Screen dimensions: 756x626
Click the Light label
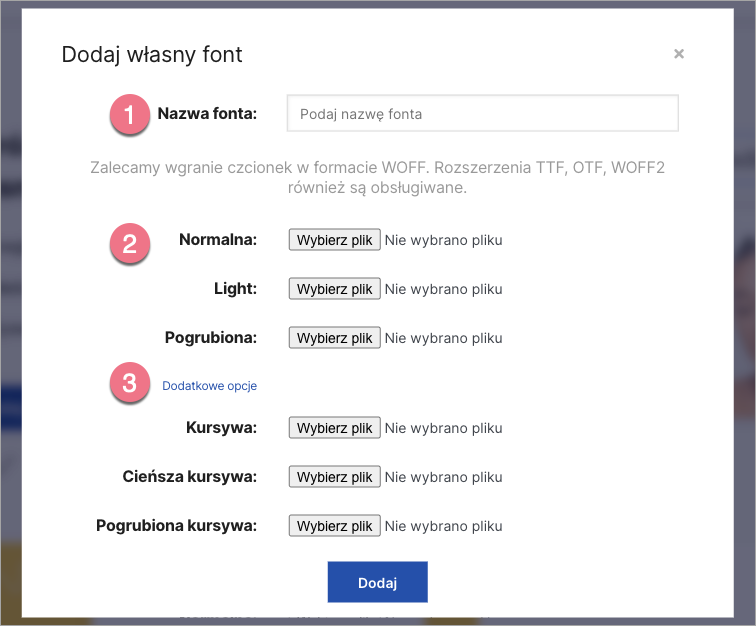[x=235, y=289]
